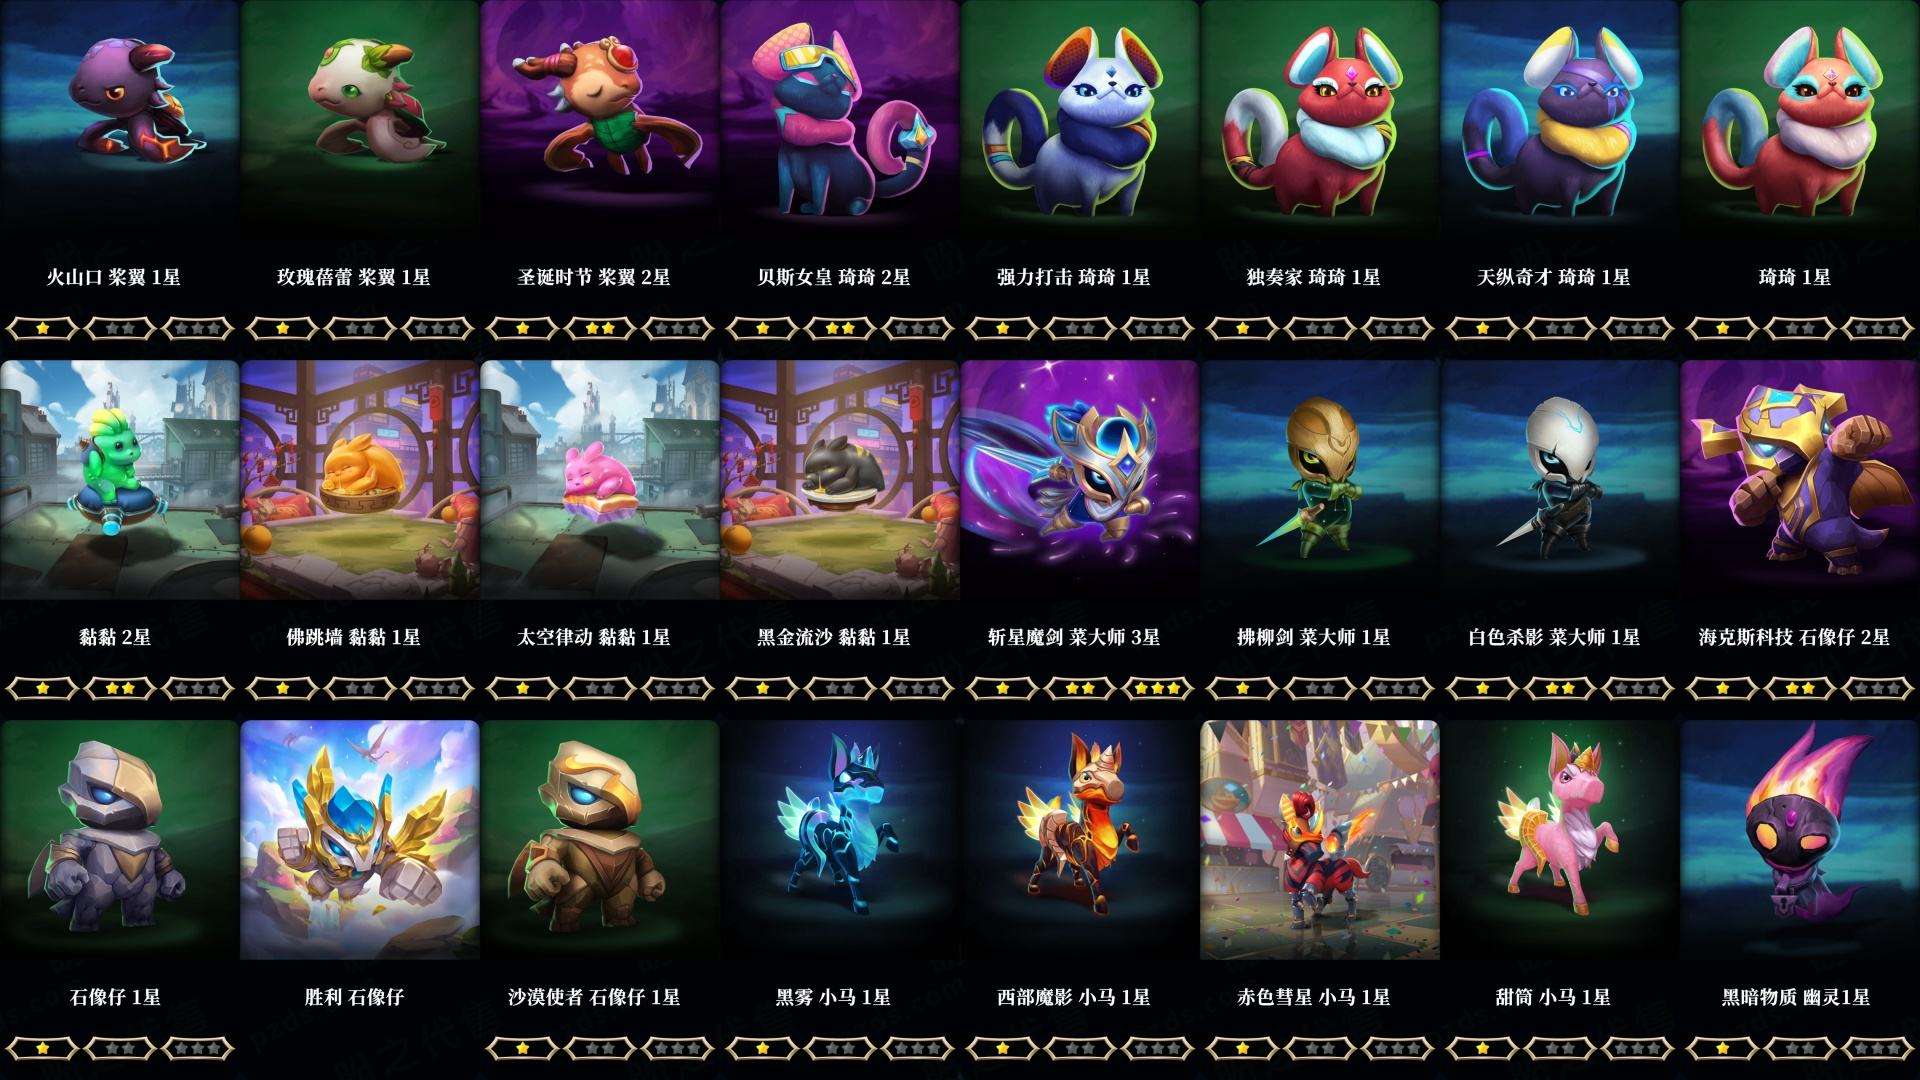1920x1080 pixels.
Task: Select the 拂柳剑 菜大师 gold-masked portrait
Action: pyautogui.click(x=1320, y=480)
